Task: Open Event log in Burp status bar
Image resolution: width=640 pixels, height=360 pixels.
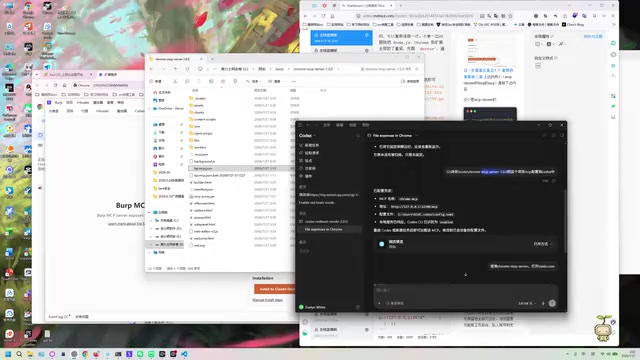Action: tap(59, 317)
